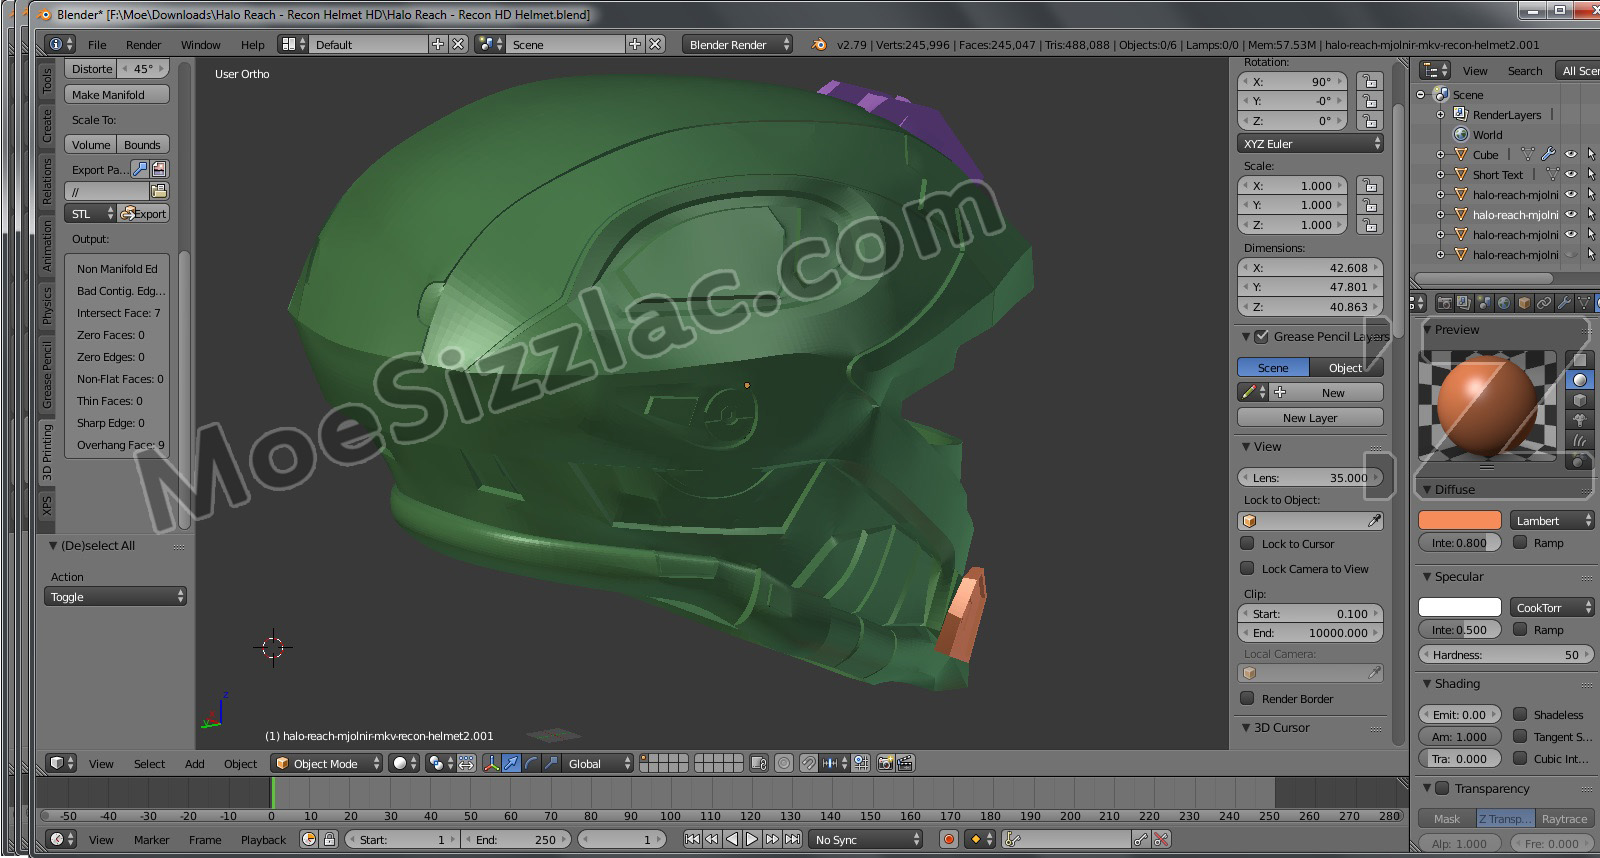Screen dimensions: 1600x858
Task: Select the translate manipulator arrow icon
Action: (x=511, y=763)
